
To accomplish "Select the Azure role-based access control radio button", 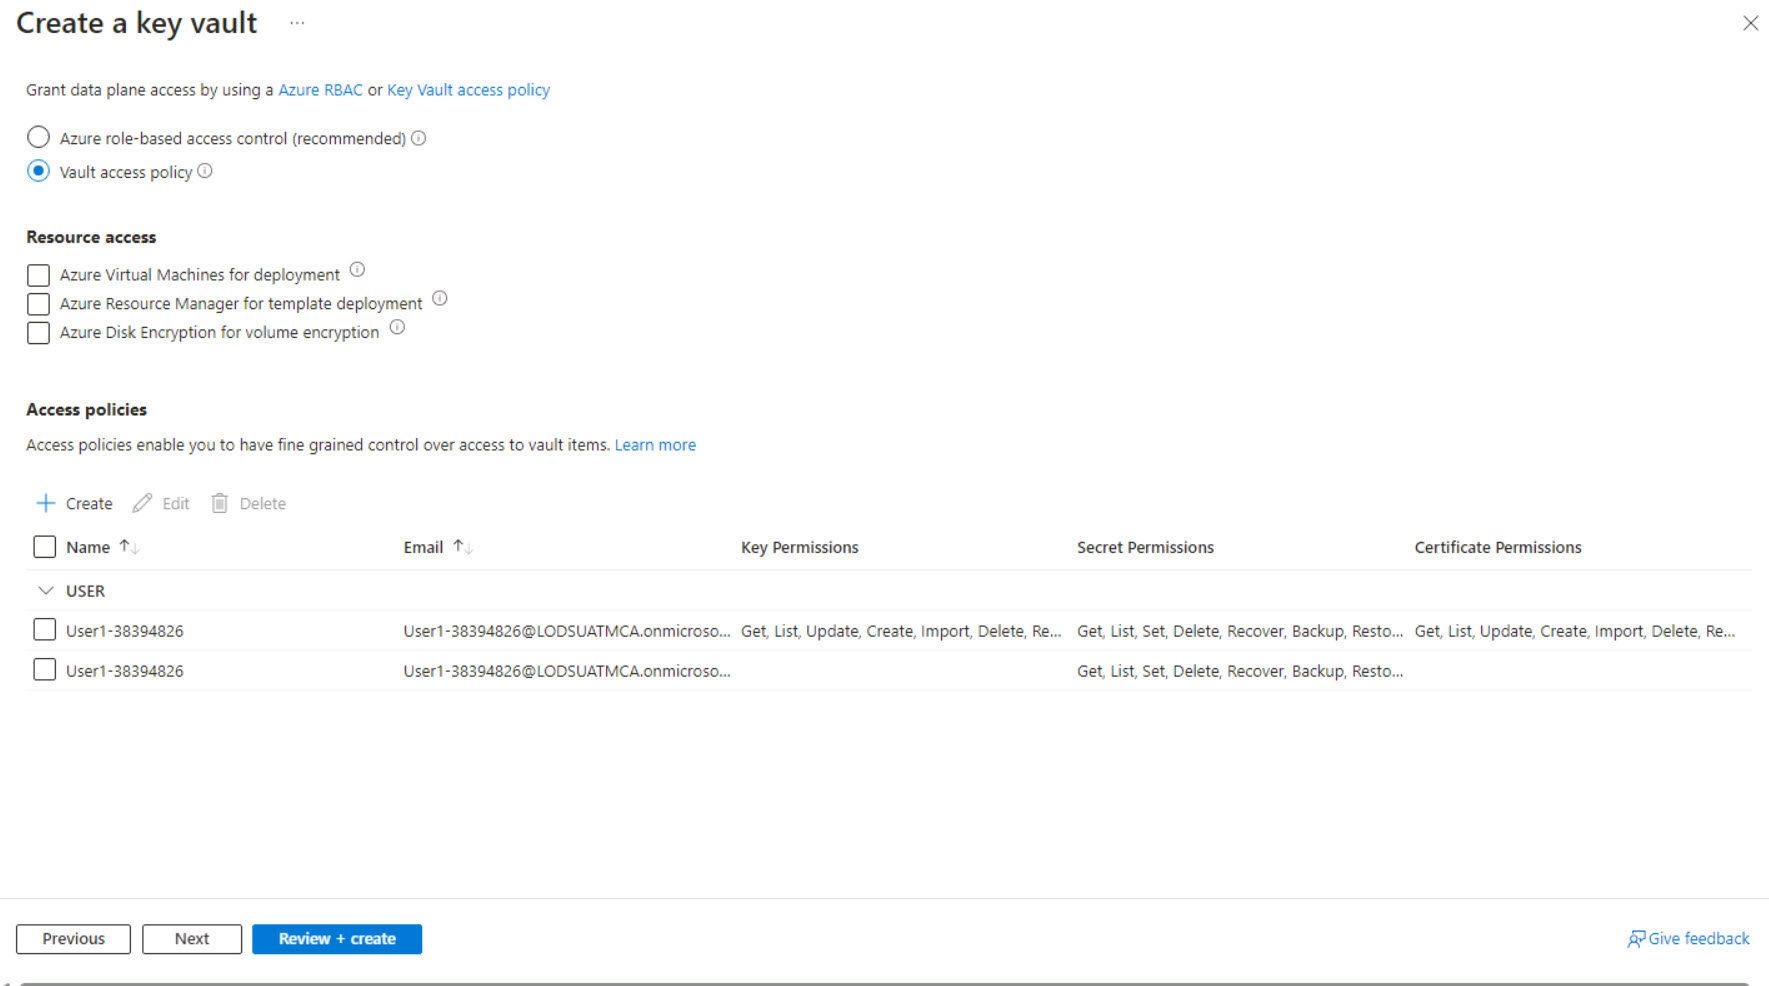I will 38,137.
